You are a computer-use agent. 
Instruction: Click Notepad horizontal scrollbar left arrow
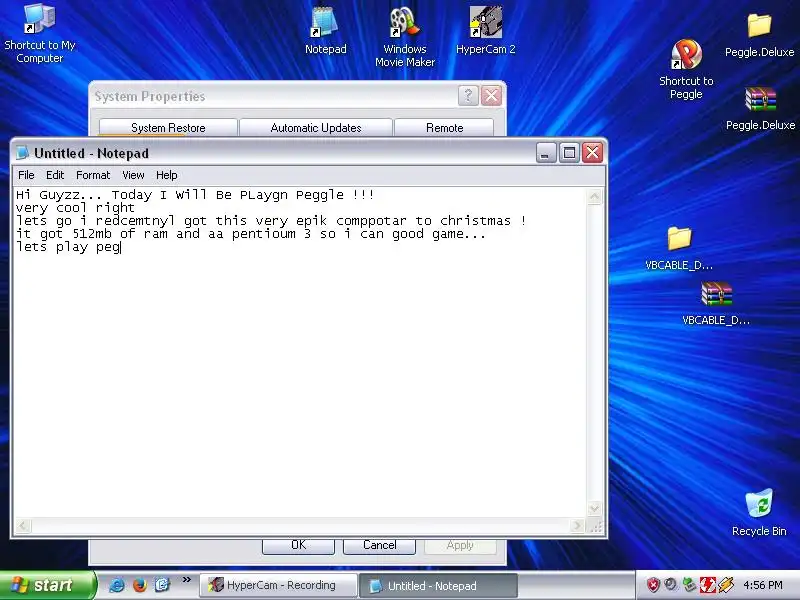23,526
